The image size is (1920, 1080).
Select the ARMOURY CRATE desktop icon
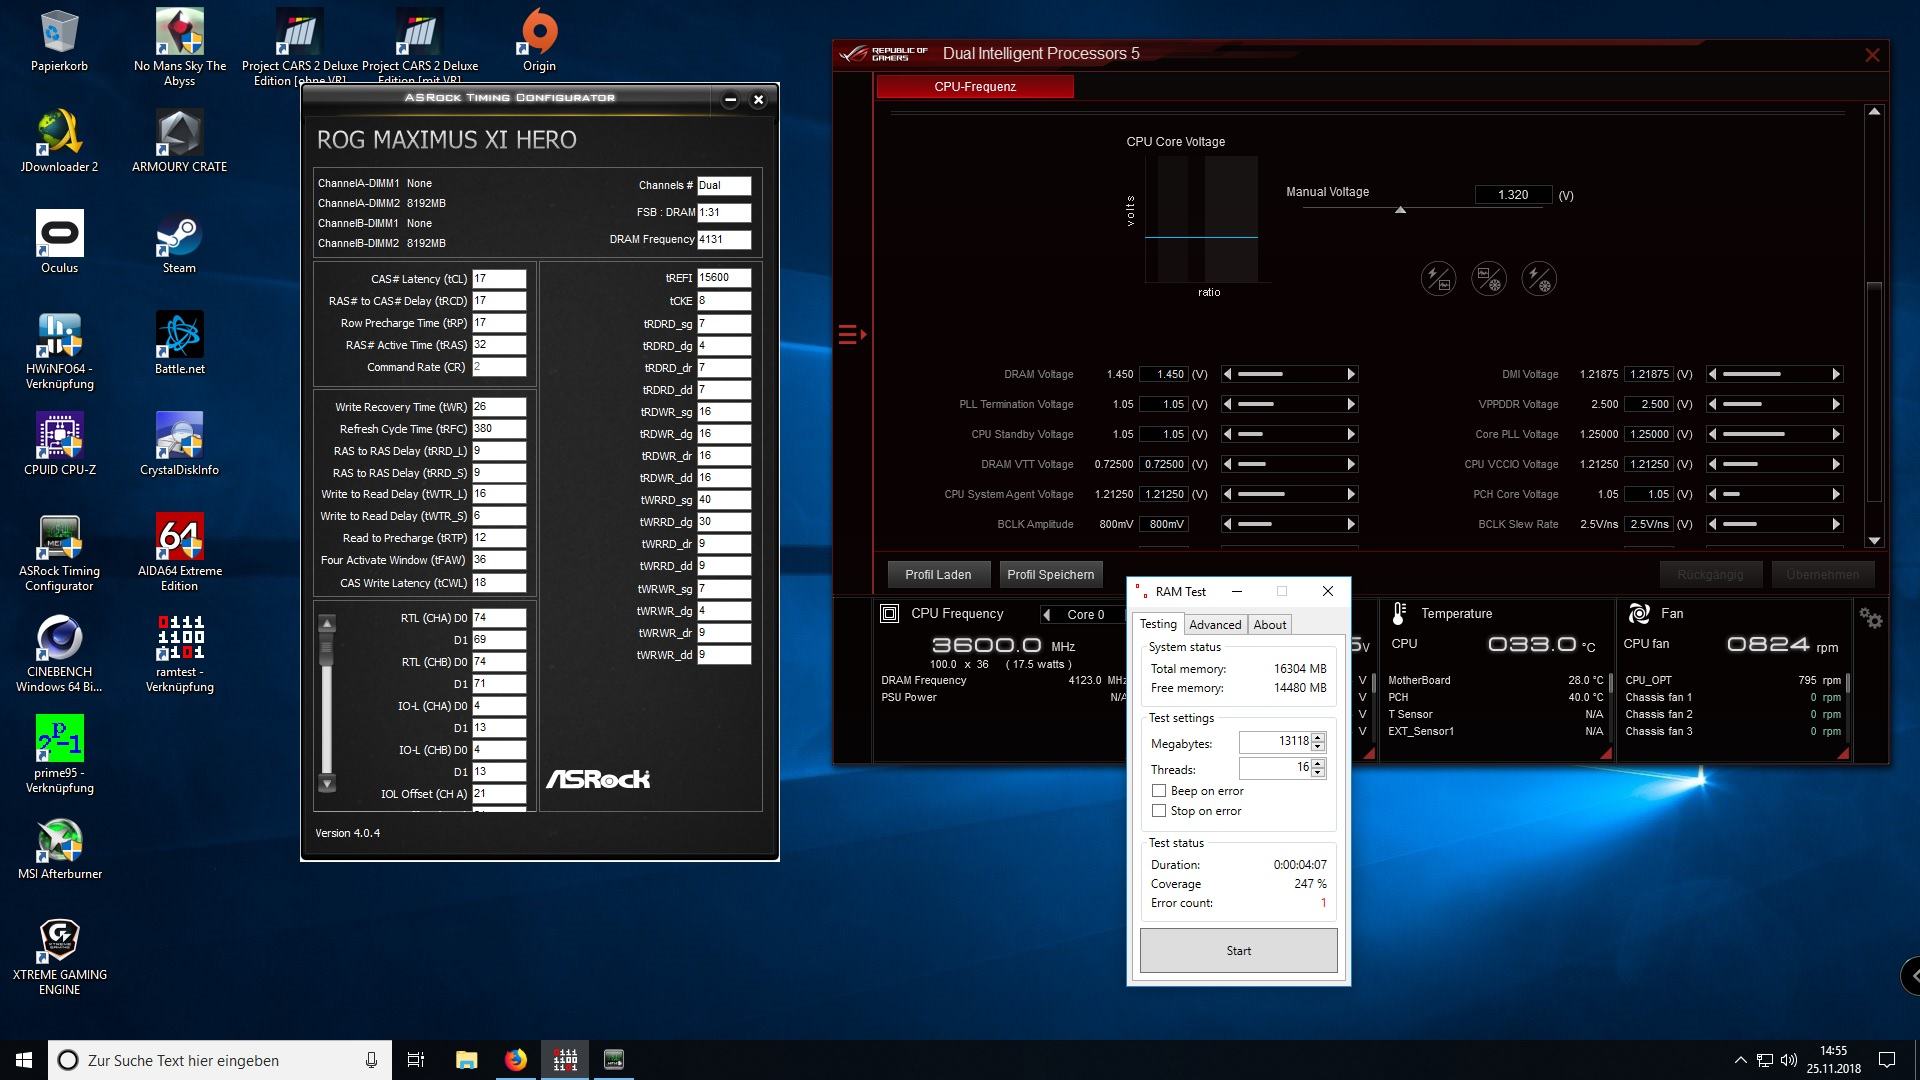click(x=180, y=141)
